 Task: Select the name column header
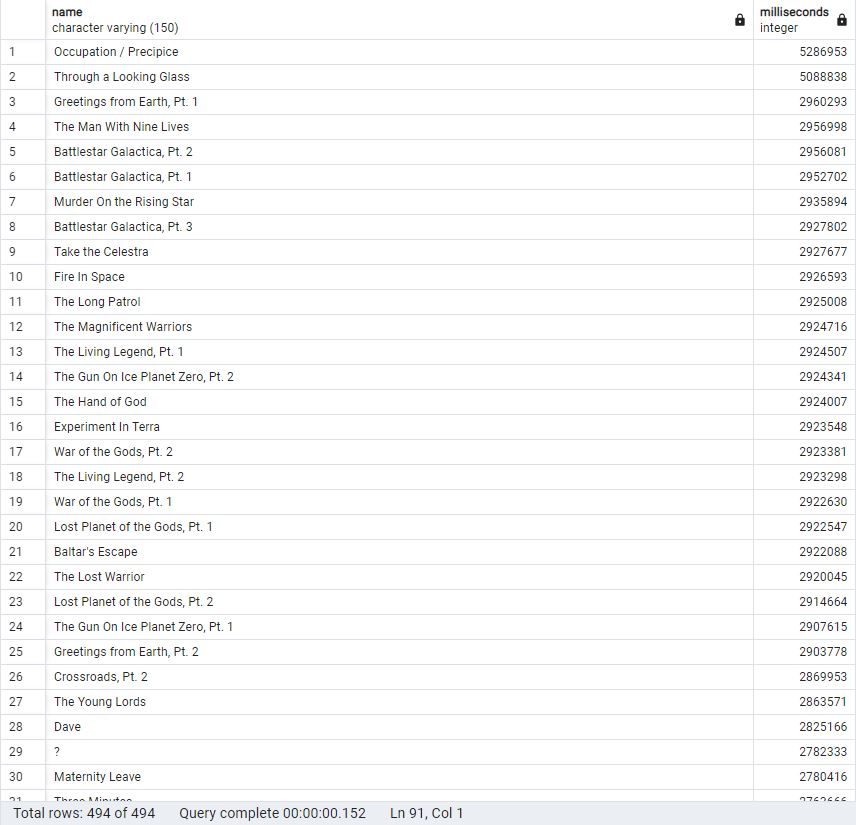coord(400,20)
